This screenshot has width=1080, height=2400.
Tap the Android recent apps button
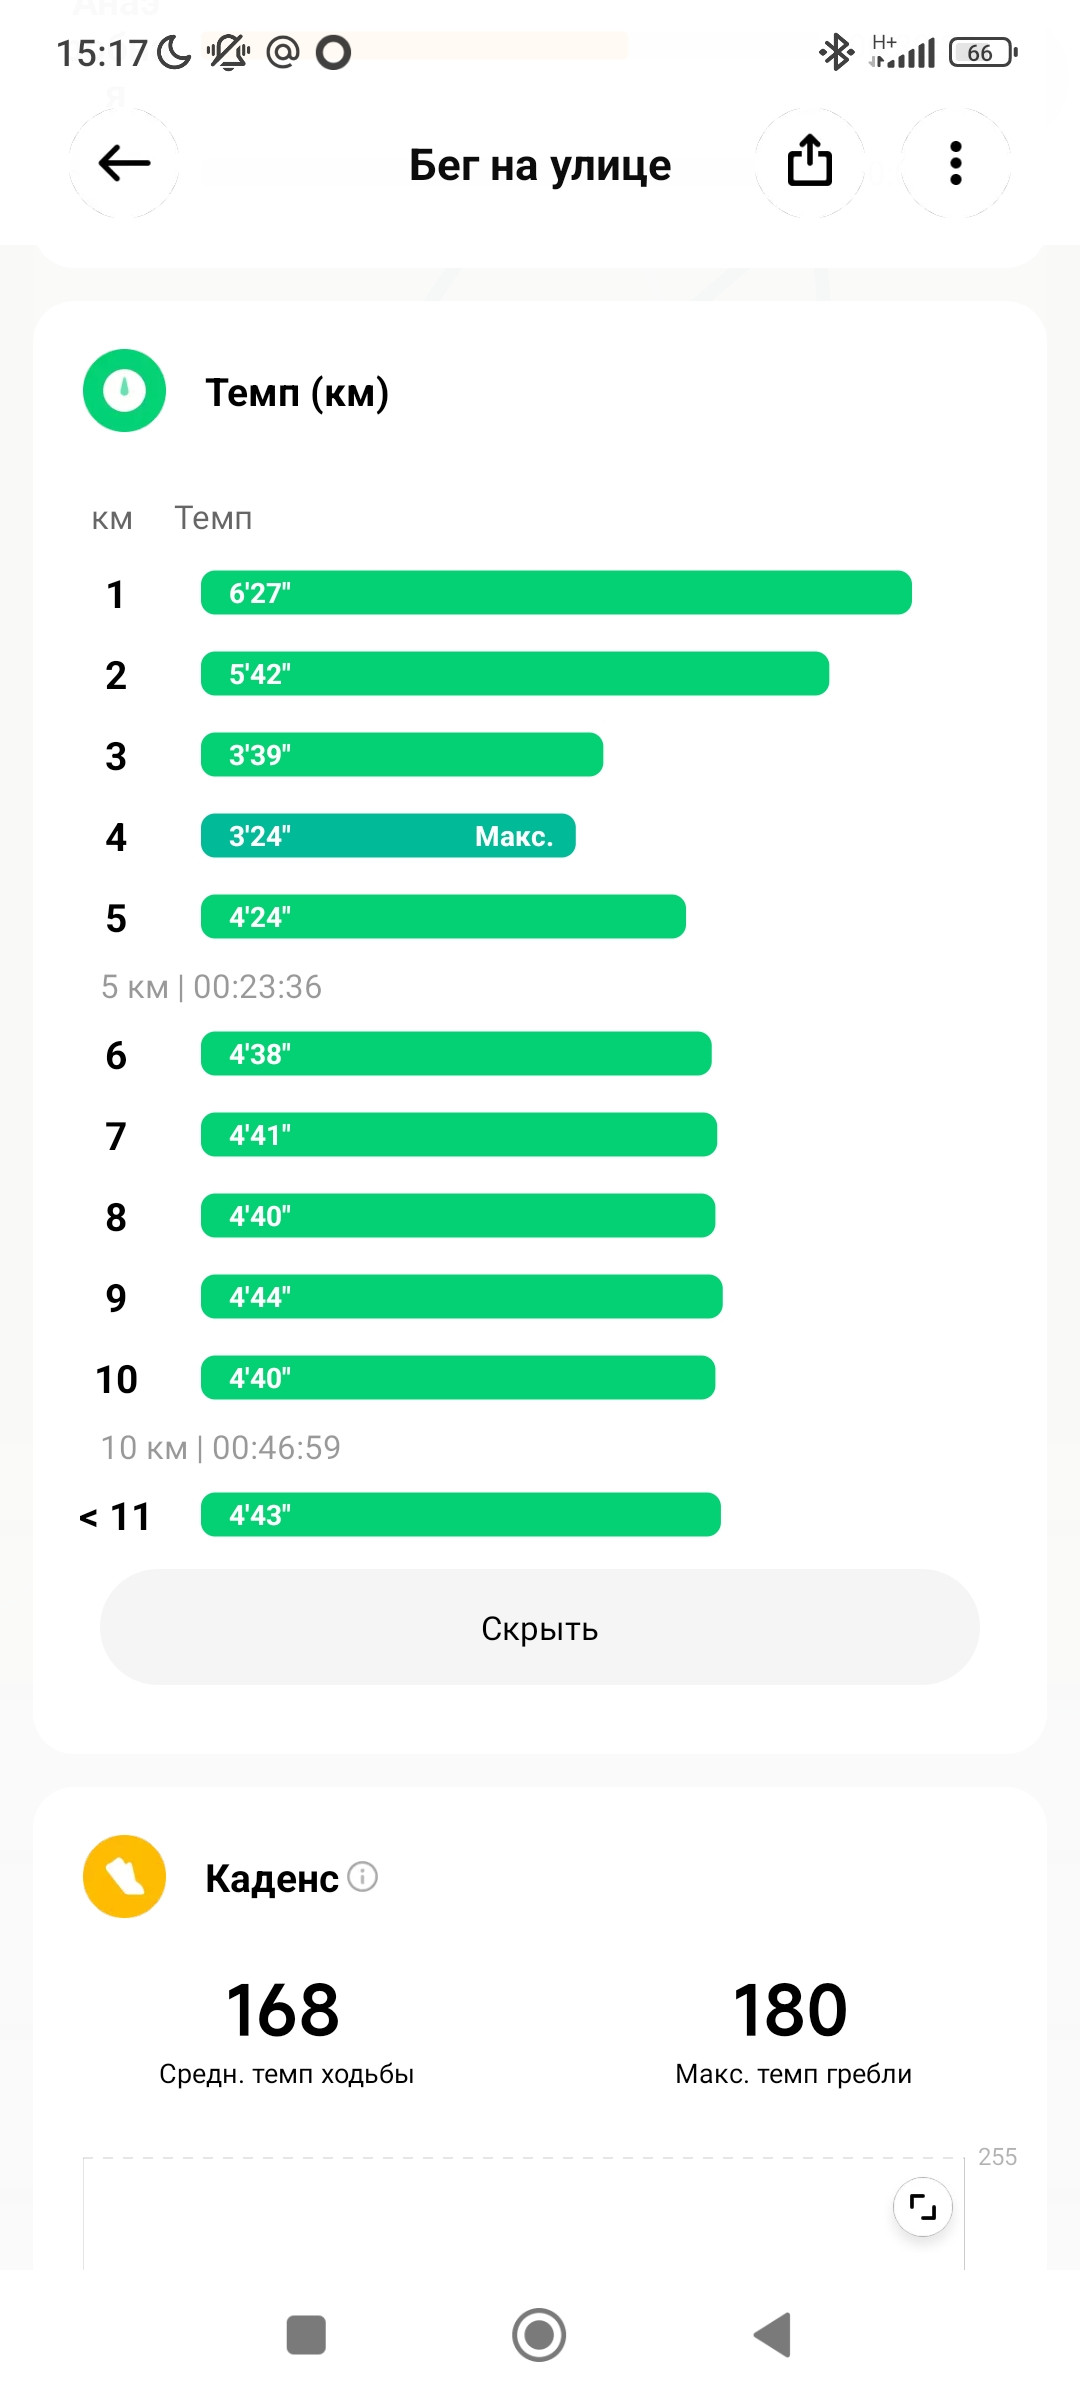[x=306, y=2335]
